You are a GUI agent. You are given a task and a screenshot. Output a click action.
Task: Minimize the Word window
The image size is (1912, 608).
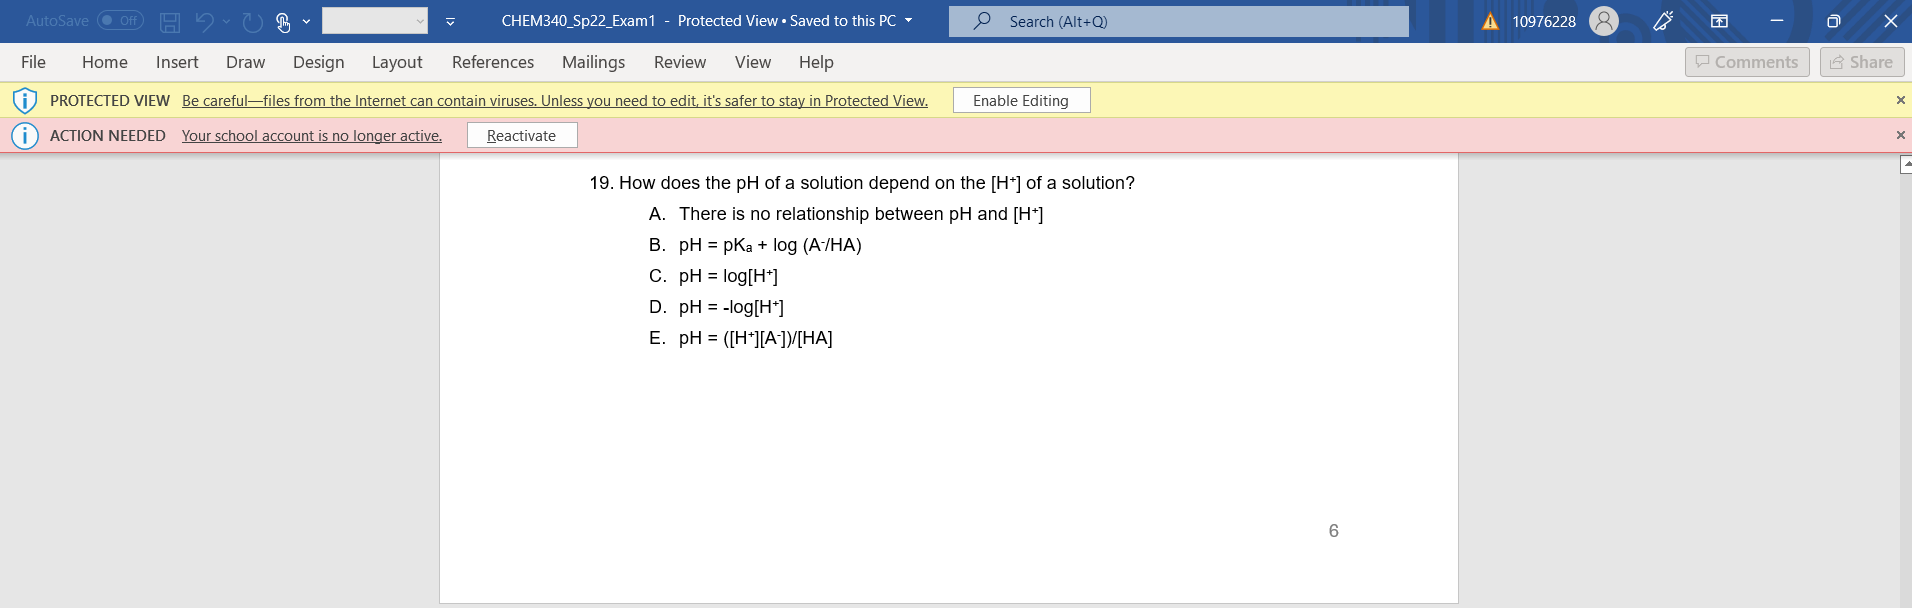(1777, 21)
